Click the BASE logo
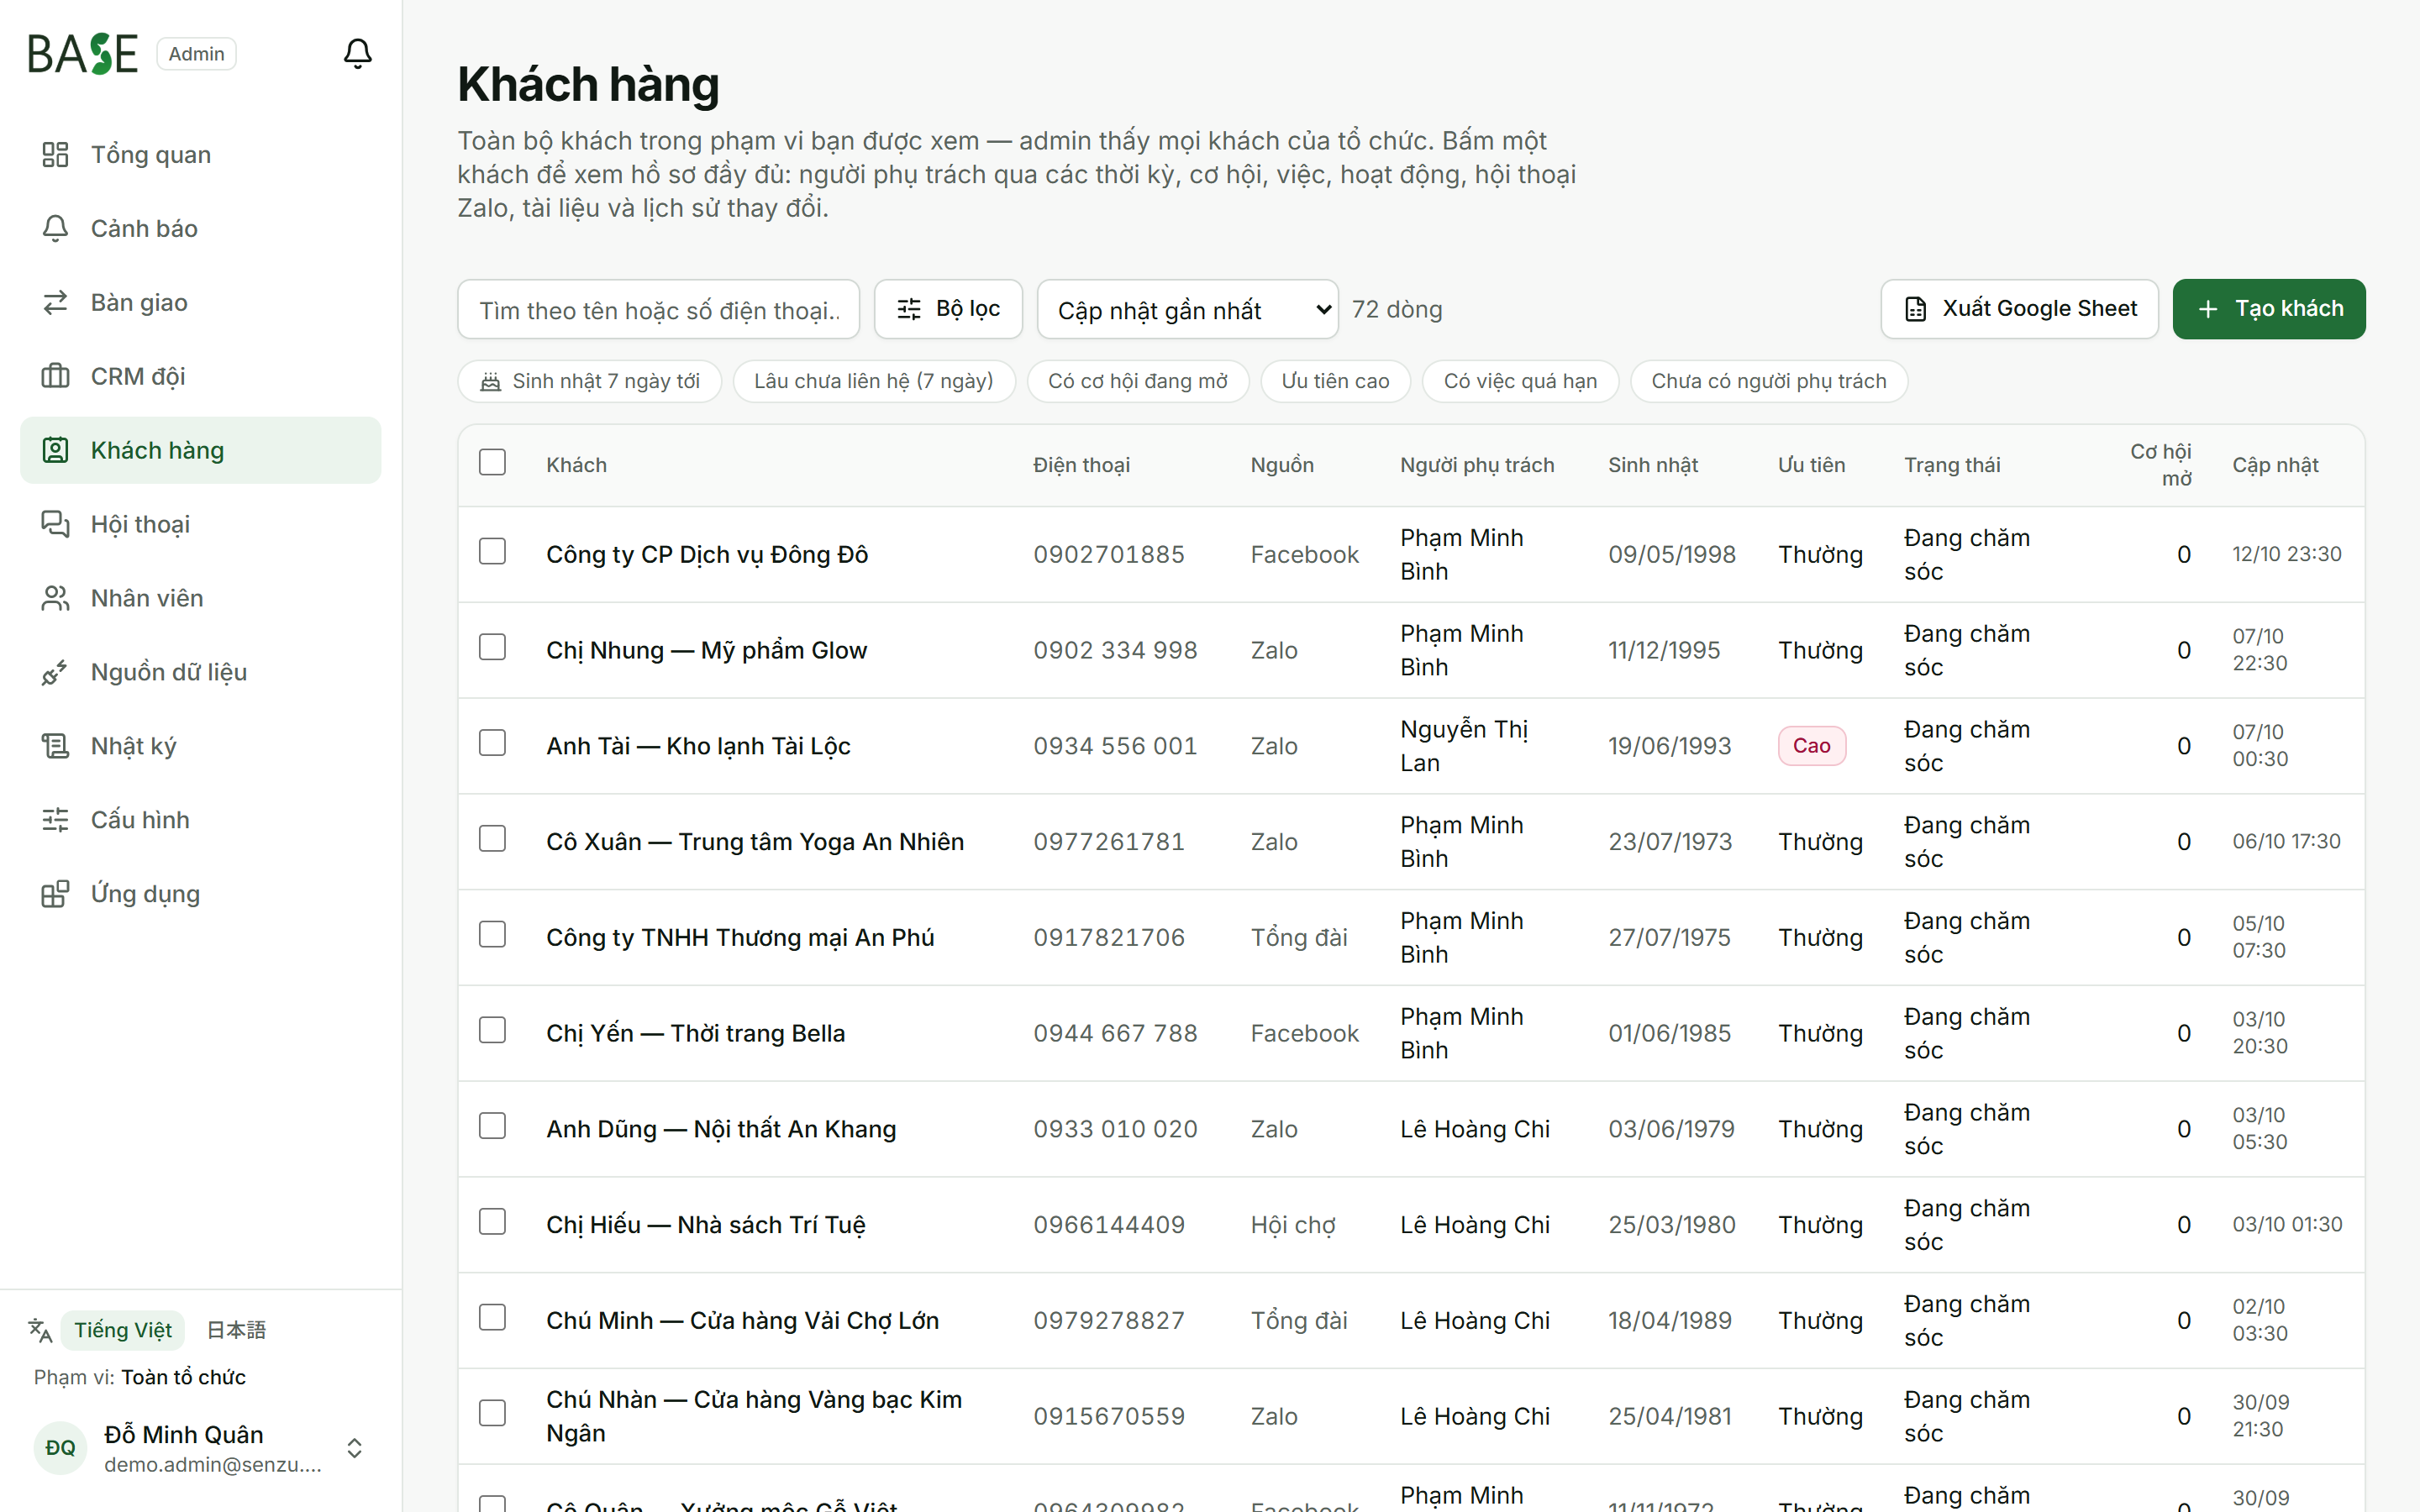Image resolution: width=2420 pixels, height=1512 pixels. 82,54
